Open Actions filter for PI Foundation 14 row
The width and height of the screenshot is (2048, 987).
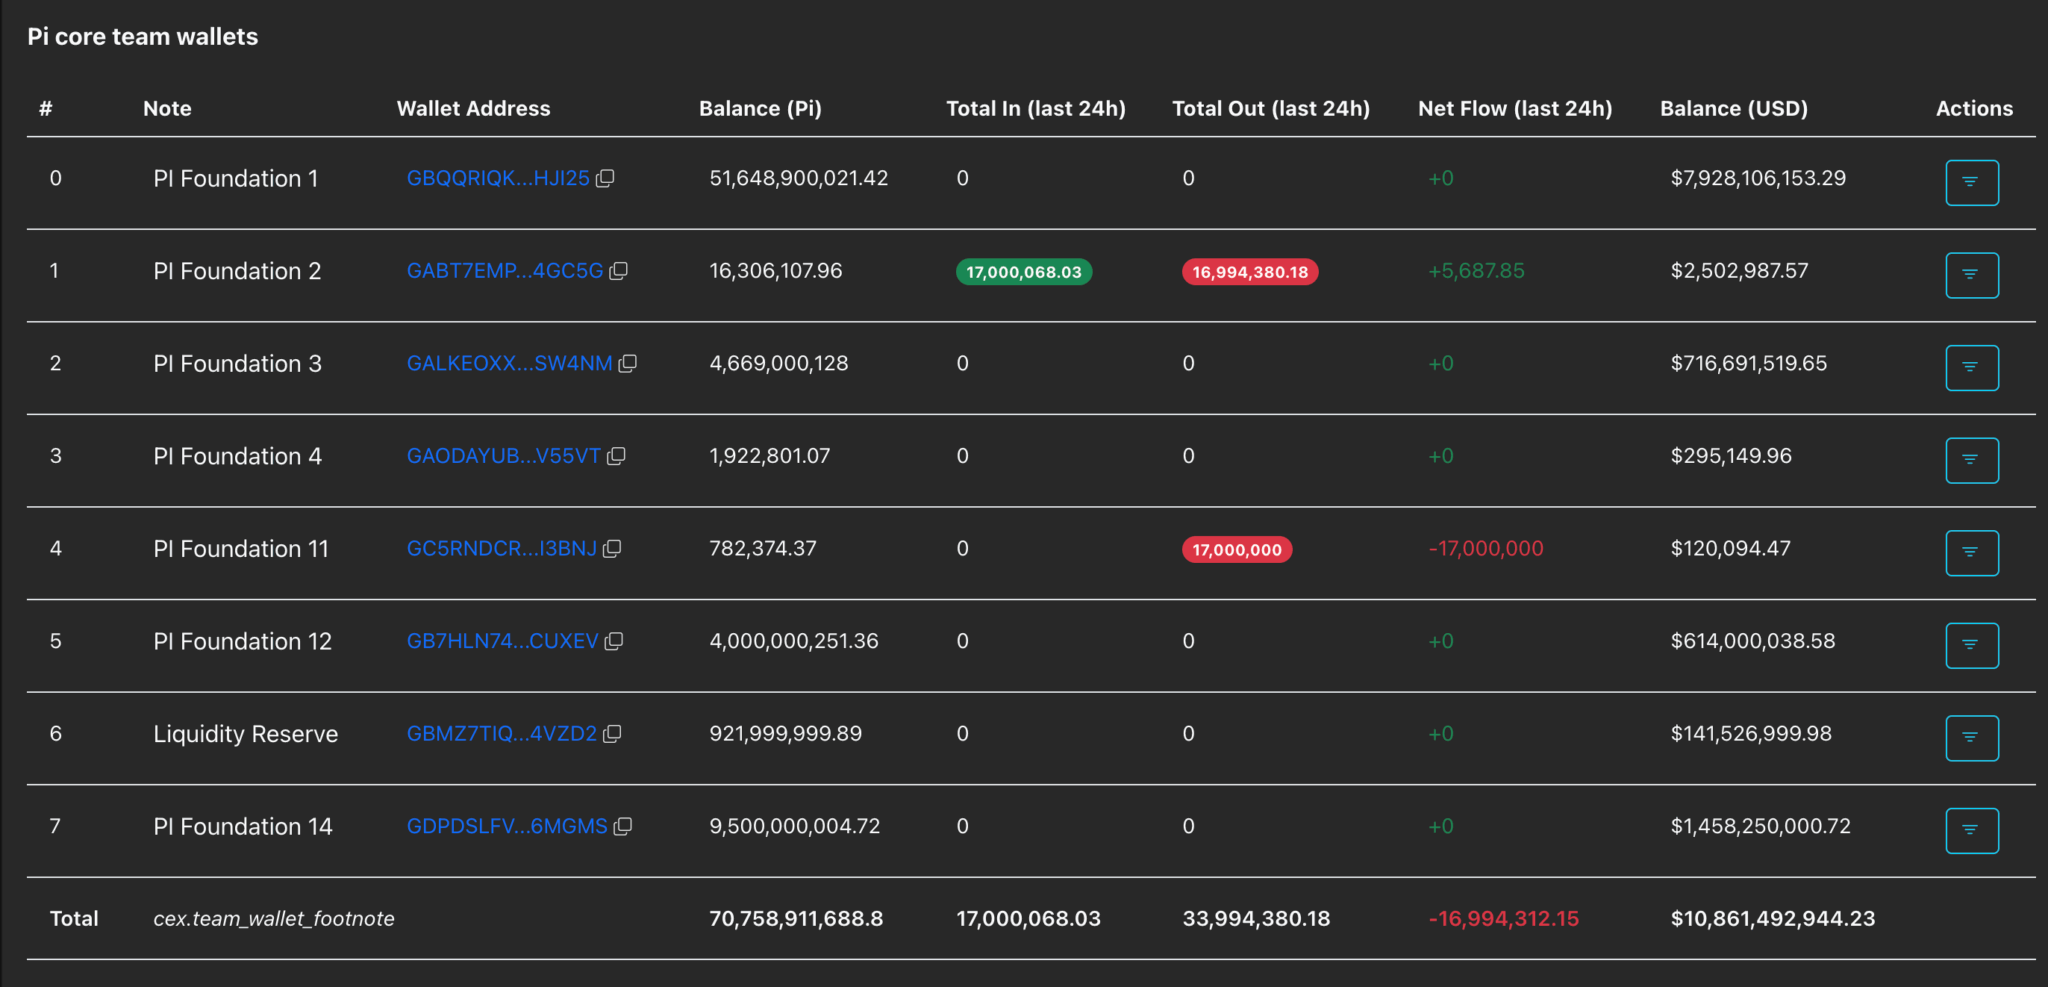coord(1971,830)
